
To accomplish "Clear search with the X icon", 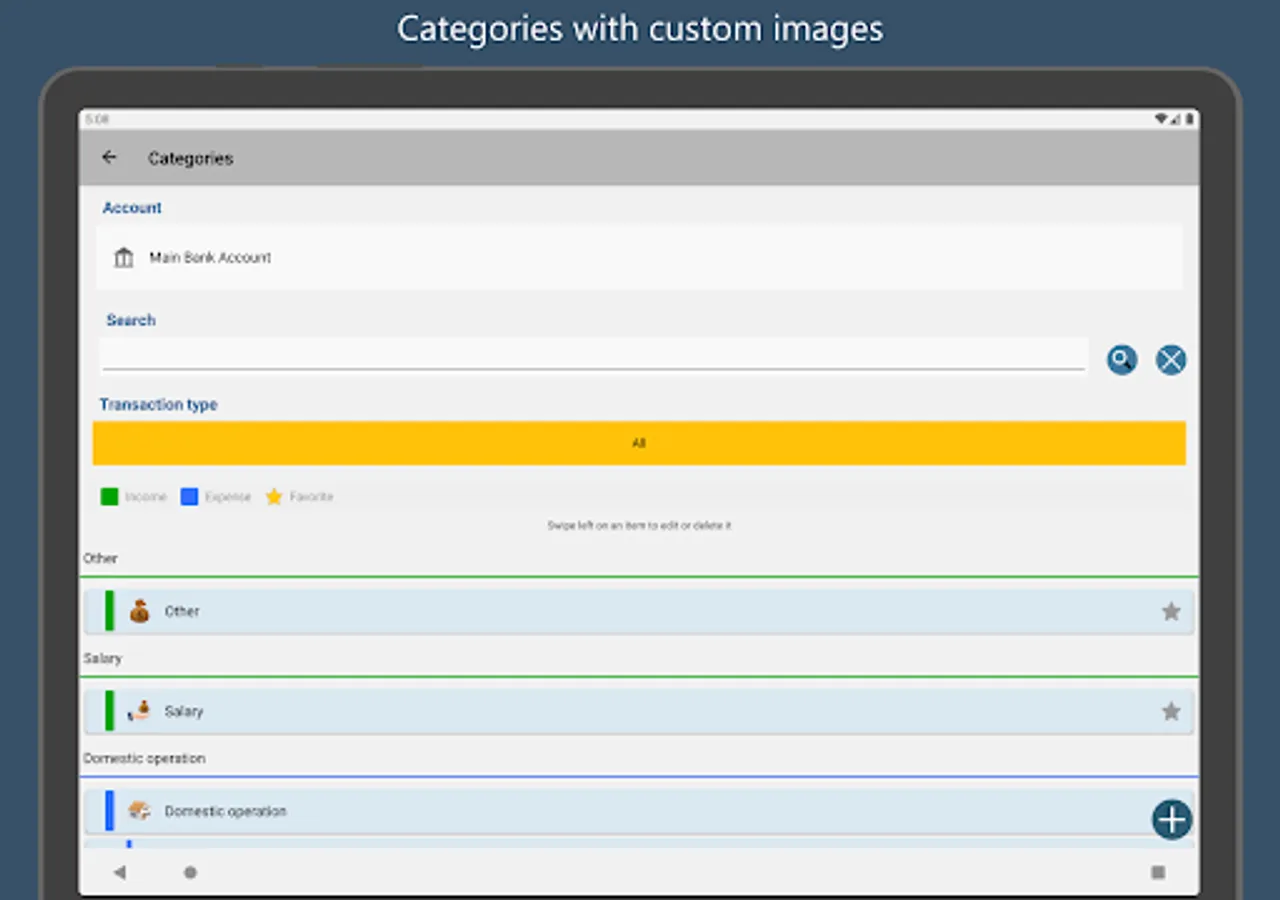I will tap(1171, 360).
